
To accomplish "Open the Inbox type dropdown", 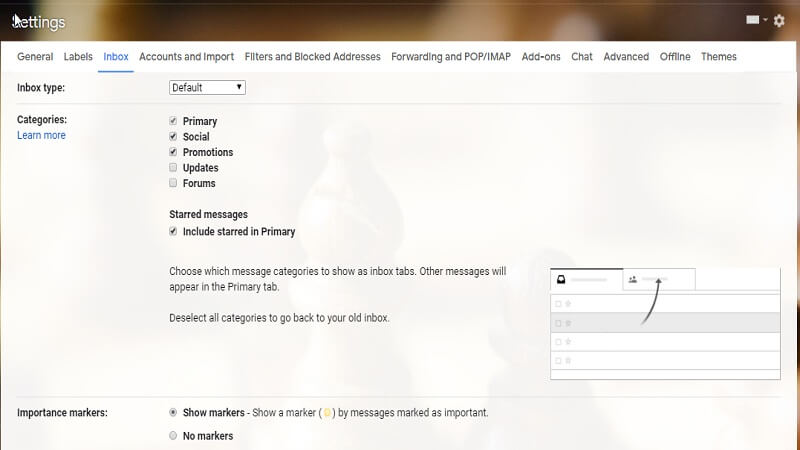I will coord(207,87).
